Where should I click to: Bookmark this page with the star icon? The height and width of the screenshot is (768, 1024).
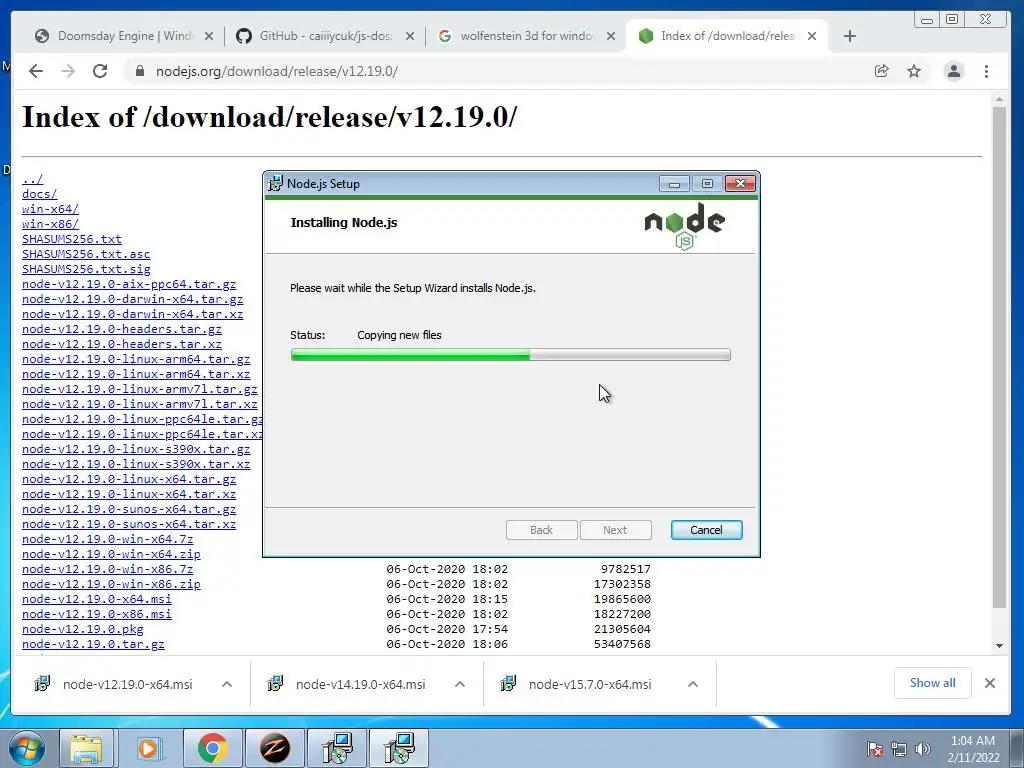914,71
